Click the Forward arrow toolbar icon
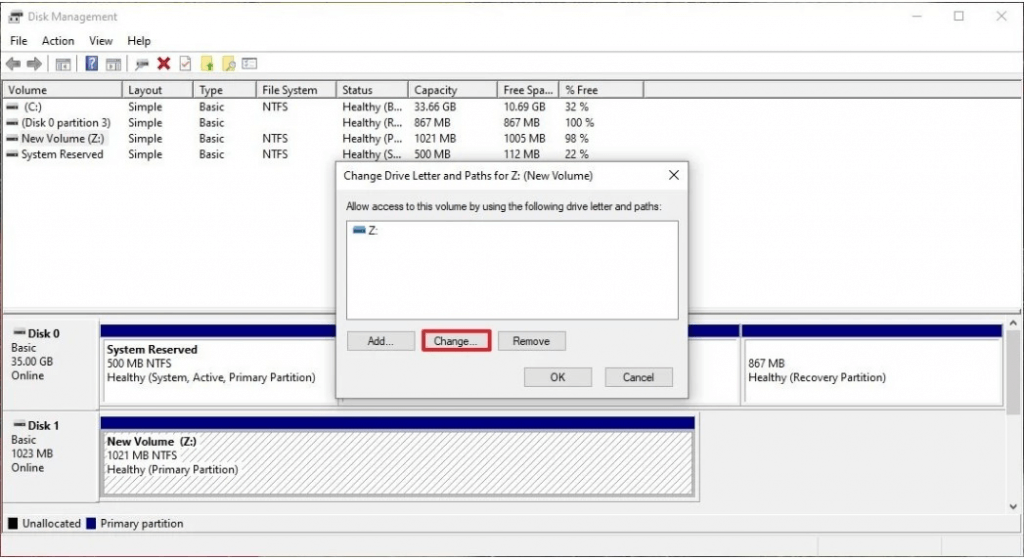Screen dimensions: 1024x559 34,63
